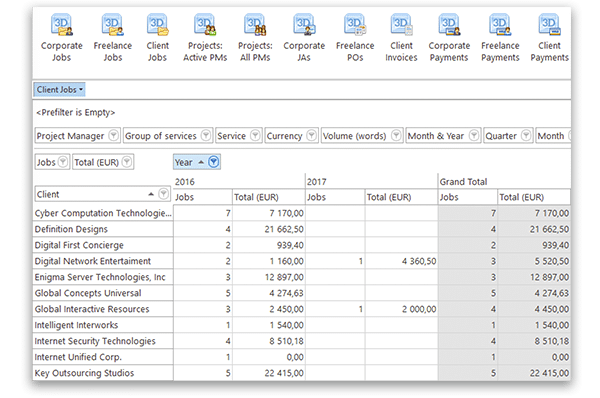This screenshot has height=398, width=600.
Task: Select the Grand Total column header
Action: (x=504, y=181)
